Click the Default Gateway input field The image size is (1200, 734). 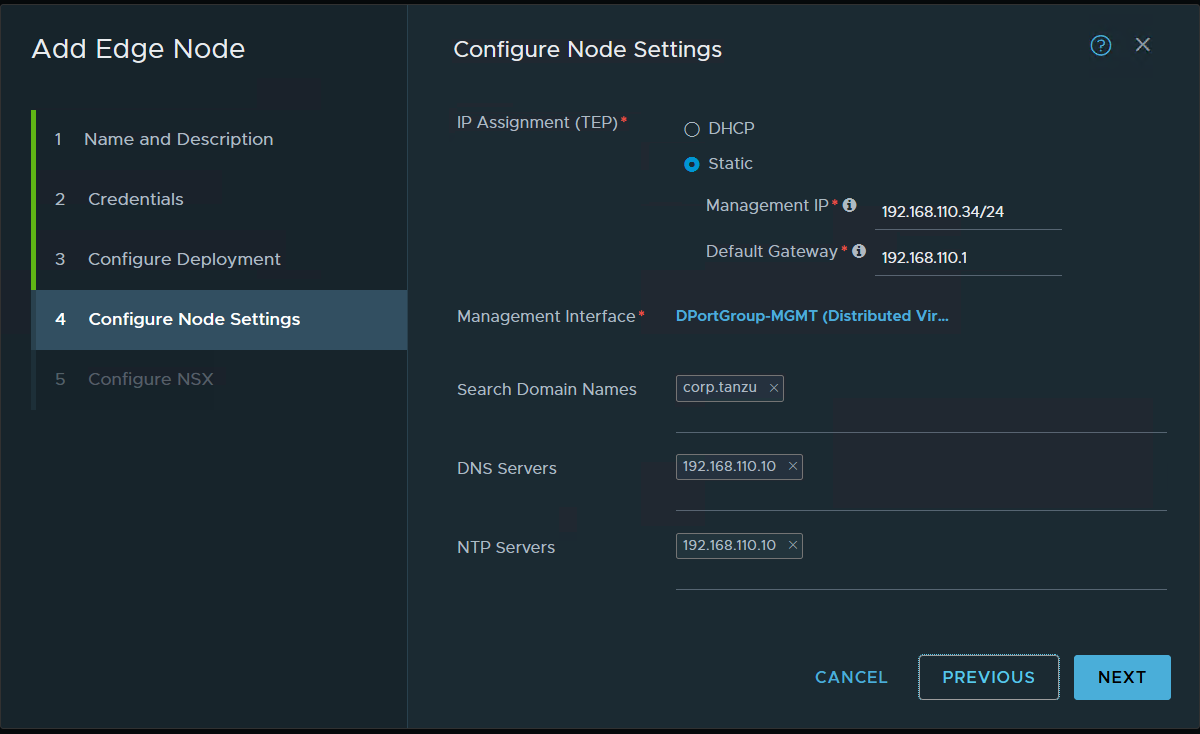966,258
